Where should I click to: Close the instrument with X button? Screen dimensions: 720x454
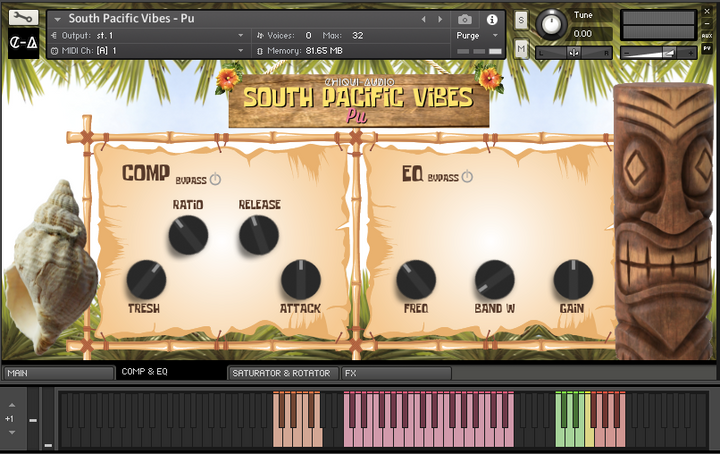(707, 12)
